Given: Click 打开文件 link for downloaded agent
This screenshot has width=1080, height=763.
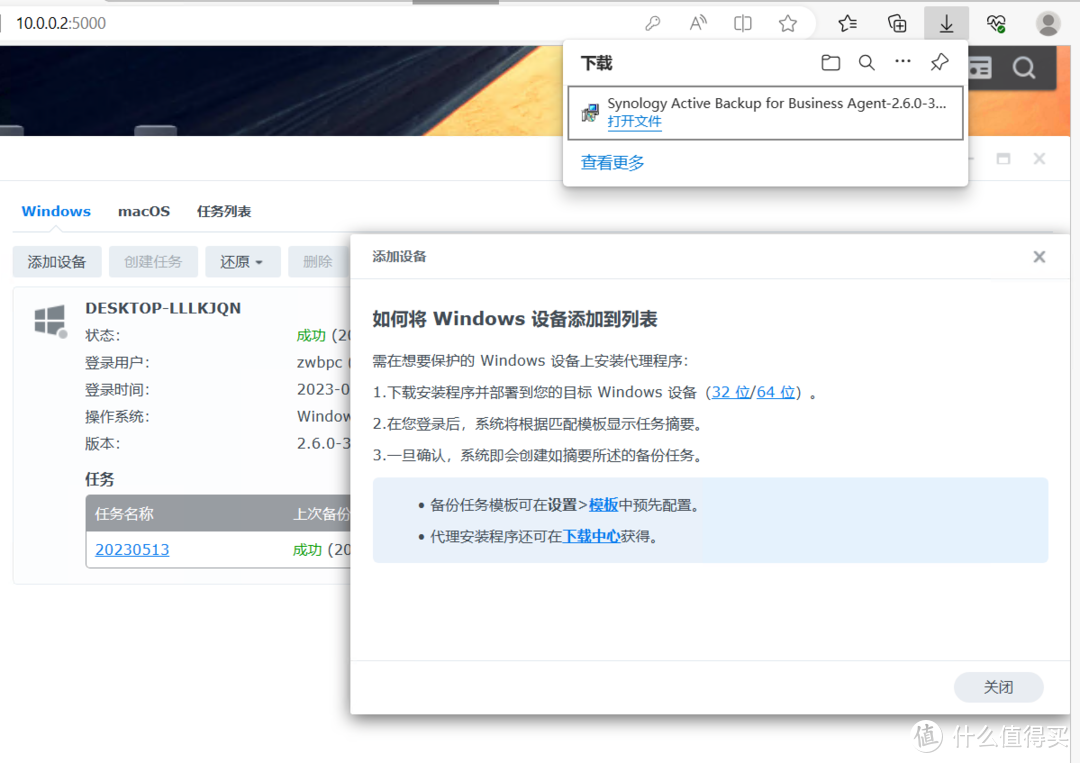Looking at the screenshot, I should [x=634, y=122].
